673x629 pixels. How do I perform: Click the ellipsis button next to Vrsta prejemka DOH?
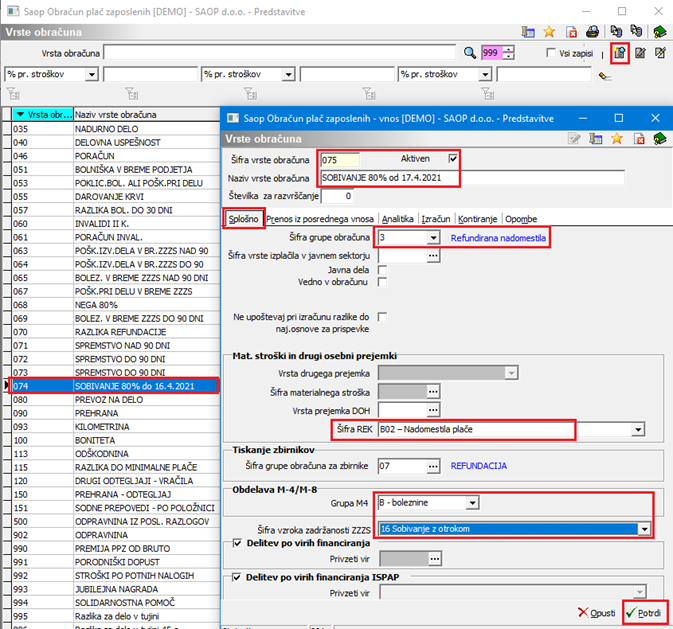point(434,410)
